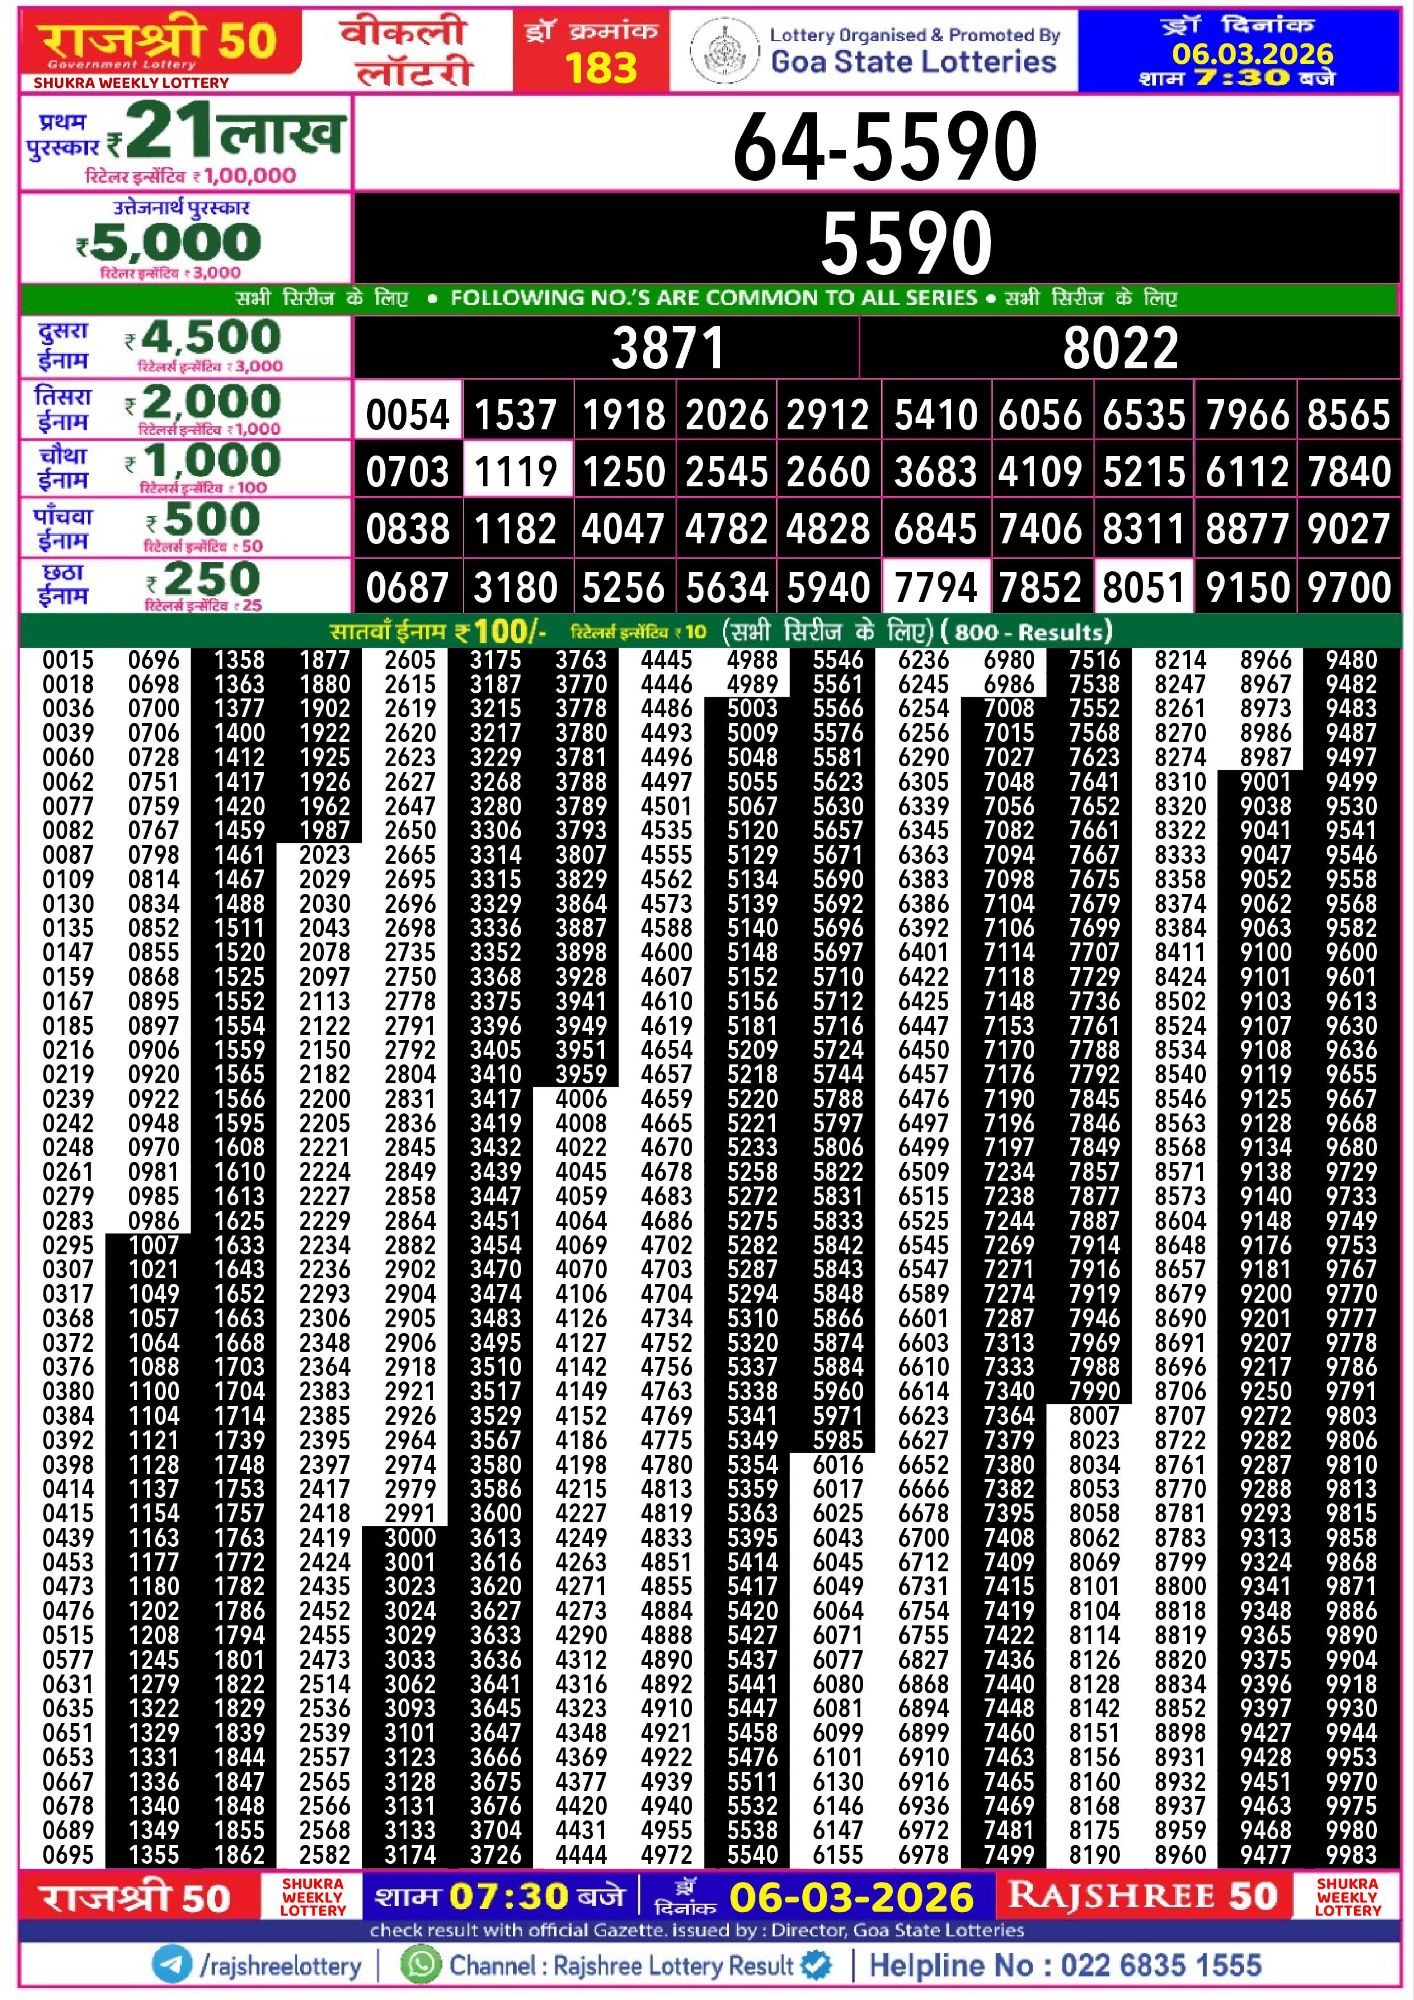The height and width of the screenshot is (2000, 1414).
Task: Click the green 'Common to all series' banner
Action: tap(707, 298)
